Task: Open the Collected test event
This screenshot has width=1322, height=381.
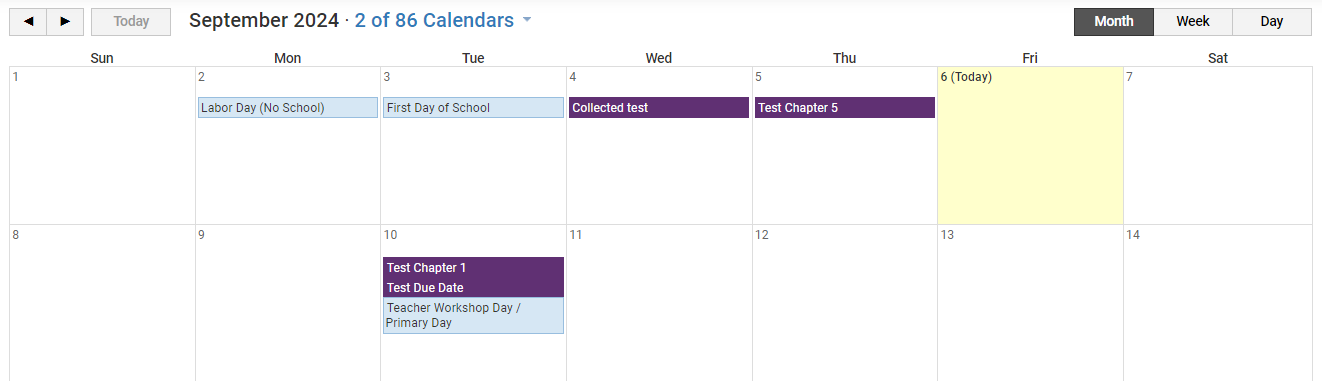Action: [x=659, y=108]
